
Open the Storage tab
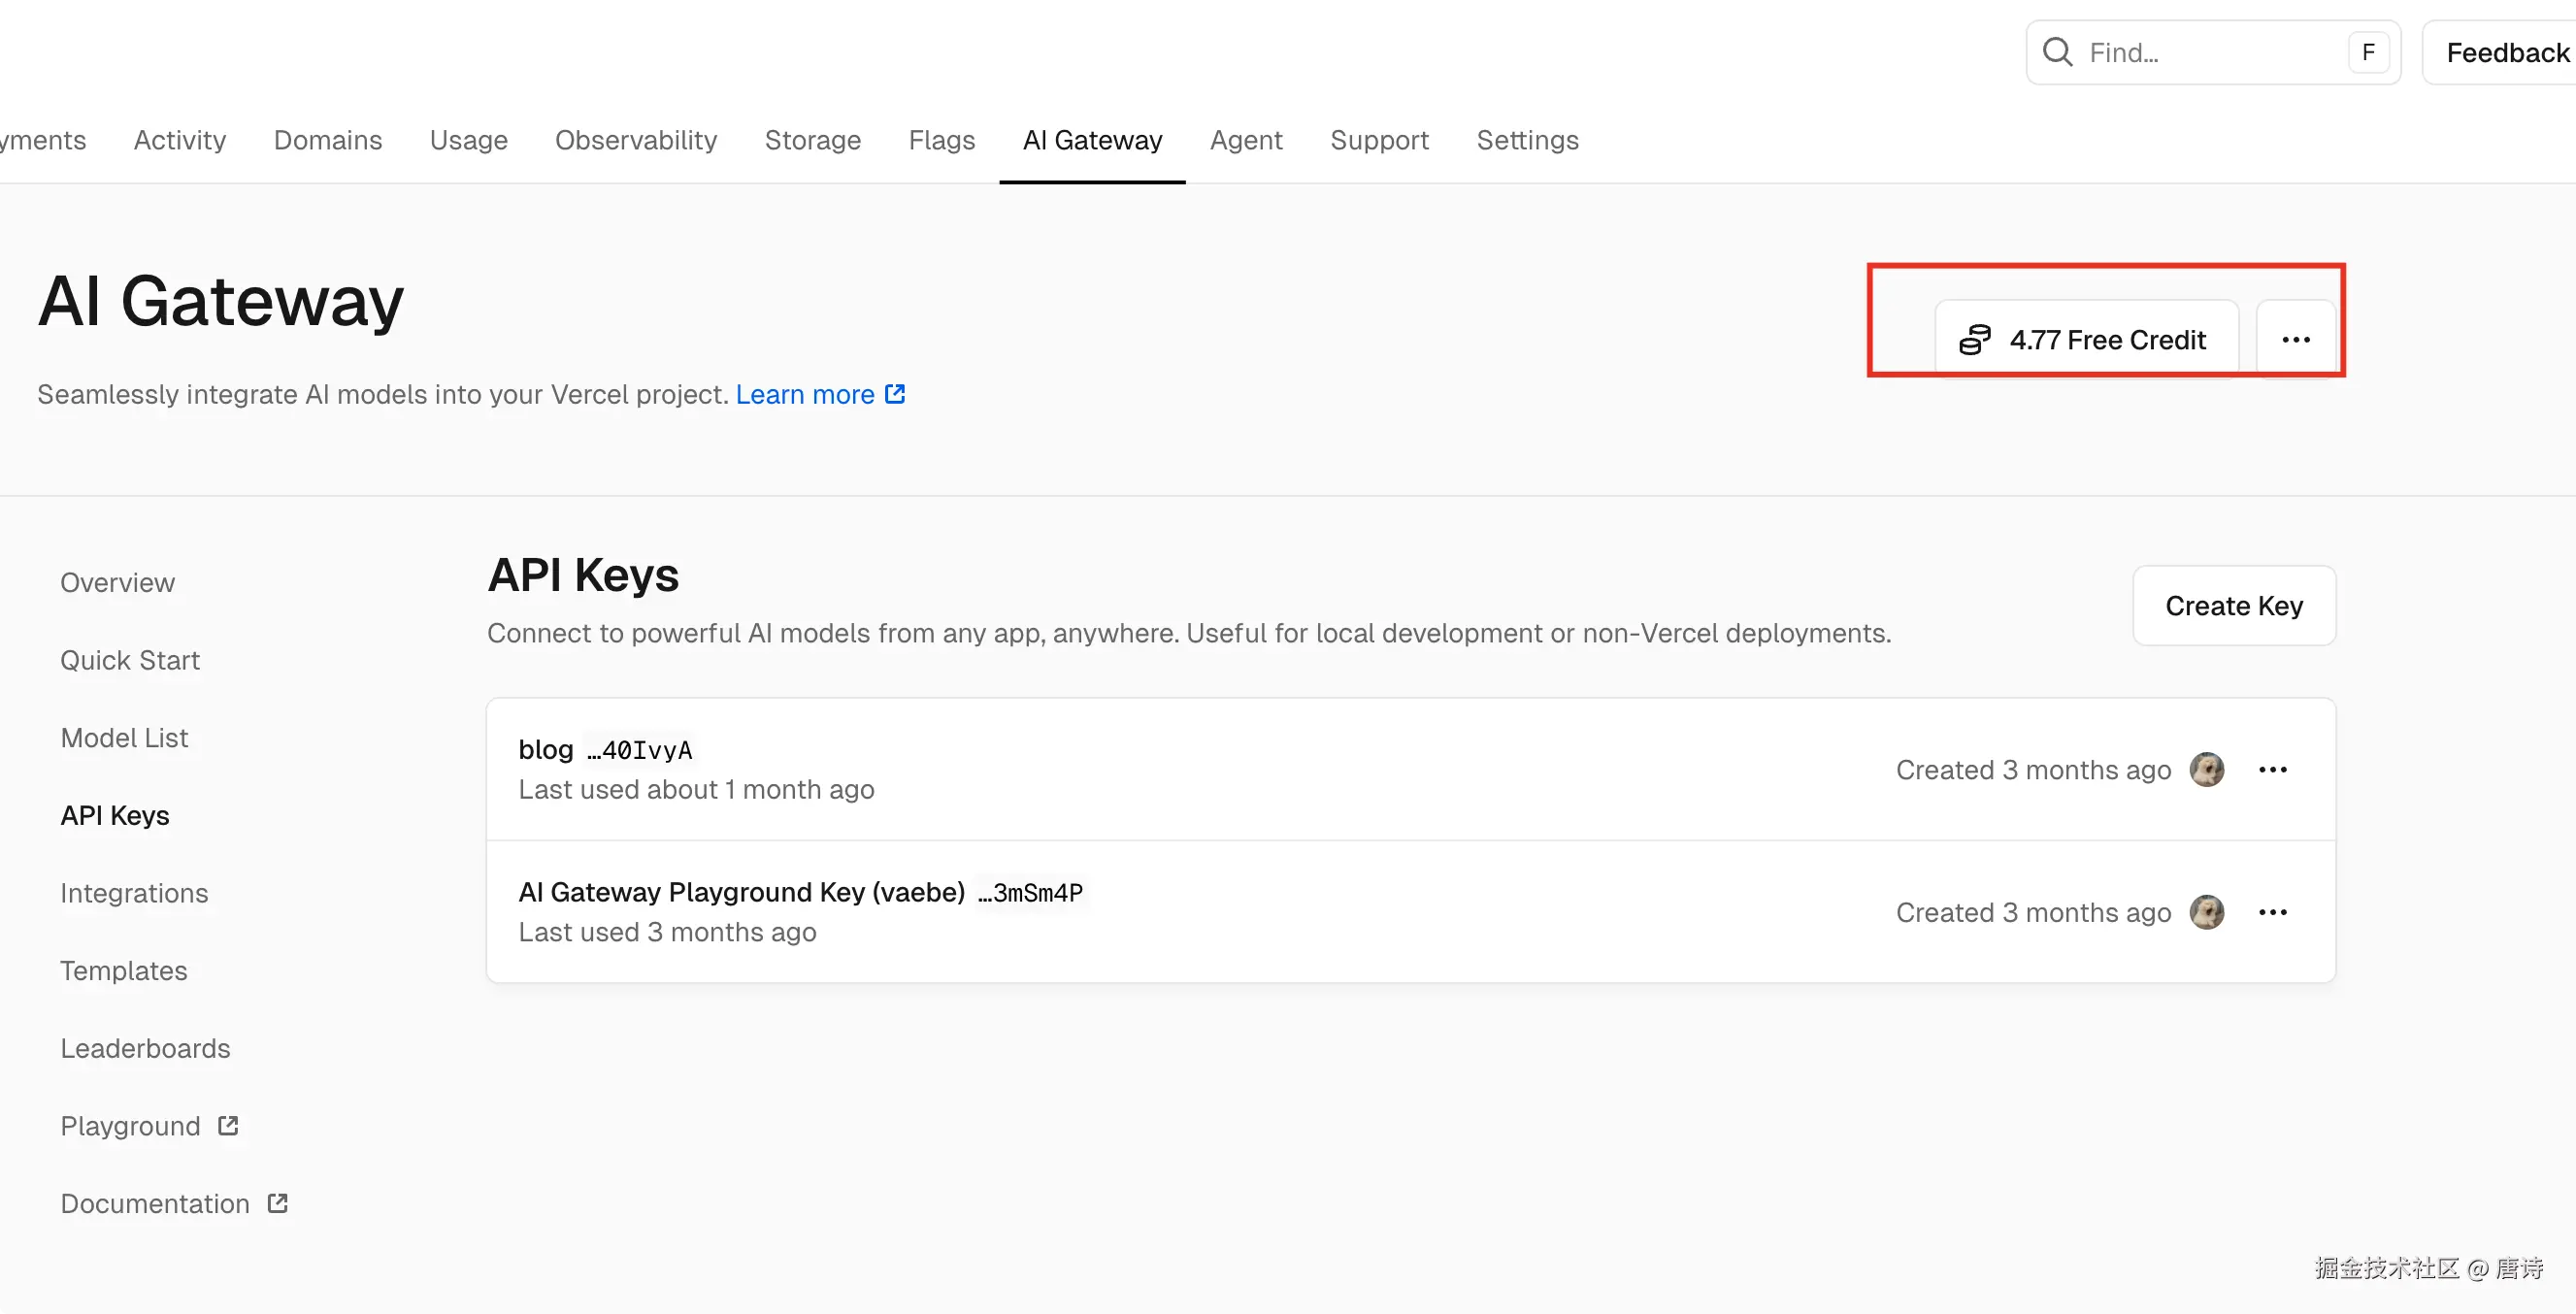coord(812,140)
